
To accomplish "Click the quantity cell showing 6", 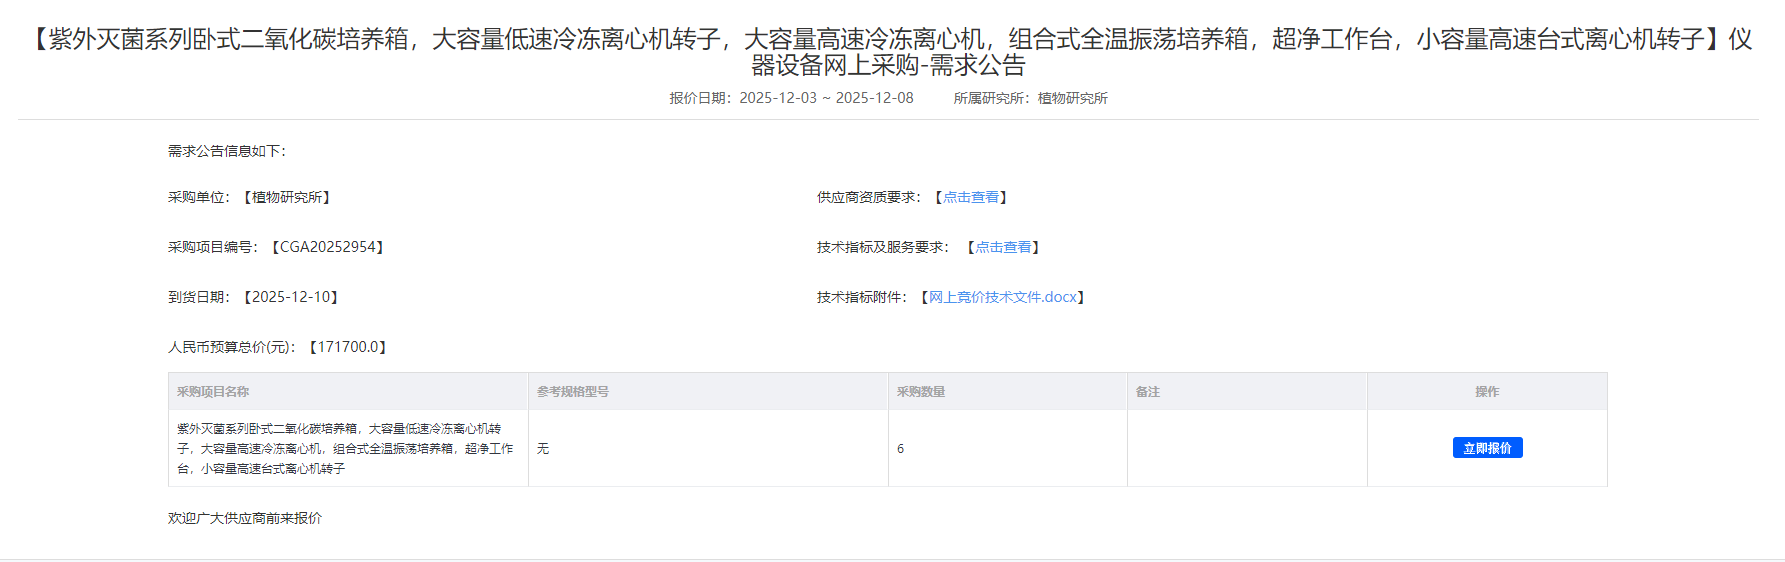I will pyautogui.click(x=900, y=449).
